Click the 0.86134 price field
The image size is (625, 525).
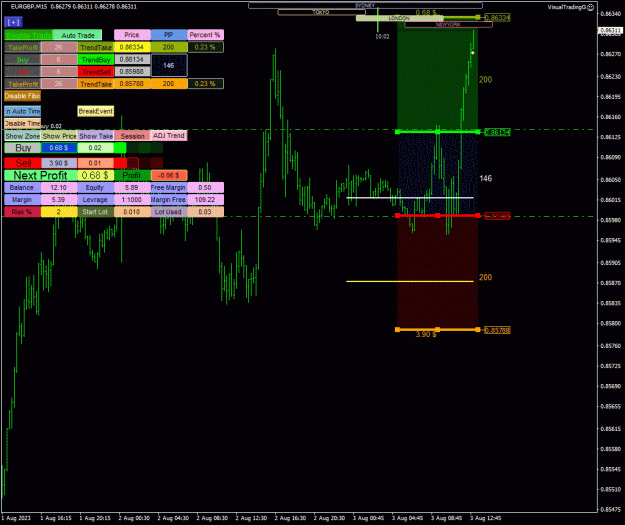pos(132,59)
